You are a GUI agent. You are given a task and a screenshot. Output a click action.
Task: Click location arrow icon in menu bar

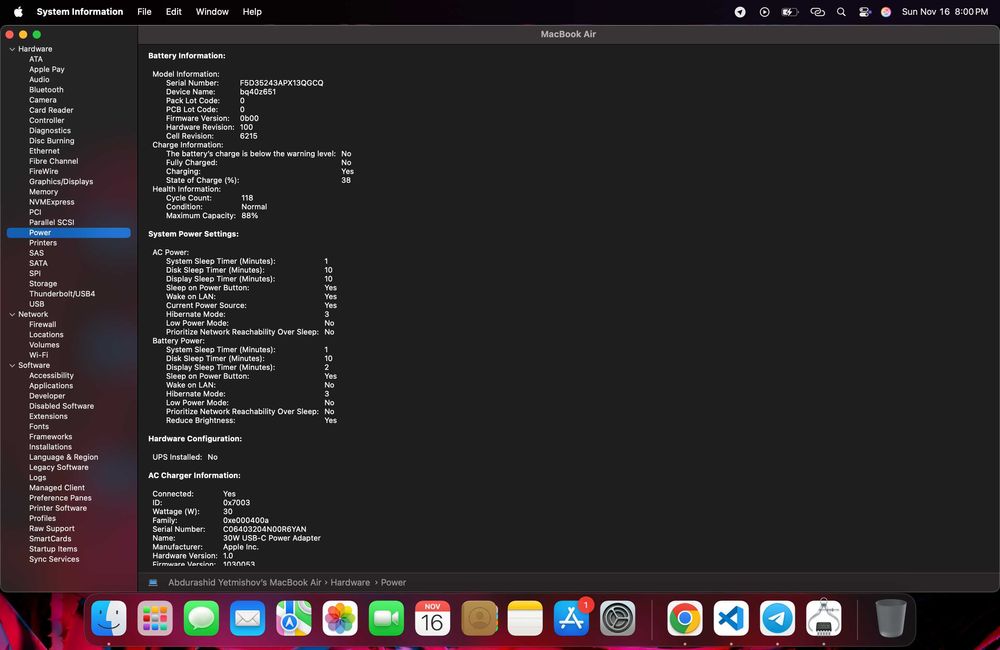740,11
